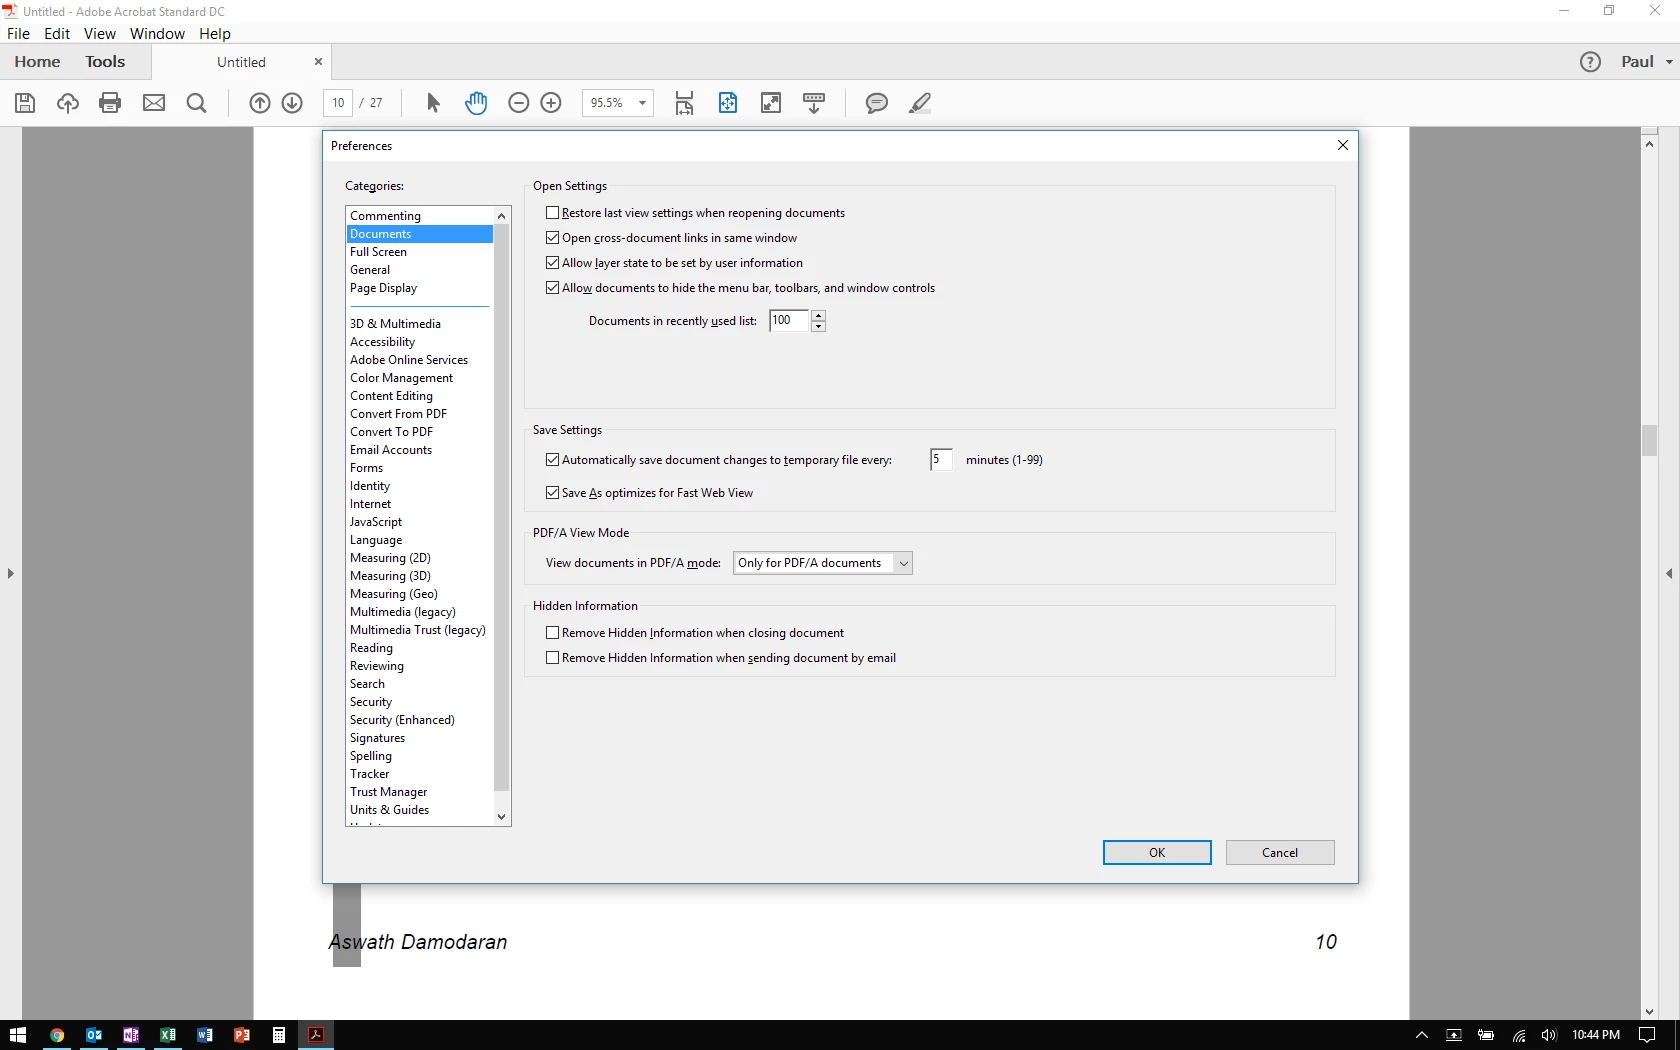Select Trust Manager category
Image resolution: width=1680 pixels, height=1050 pixels.
419,792
